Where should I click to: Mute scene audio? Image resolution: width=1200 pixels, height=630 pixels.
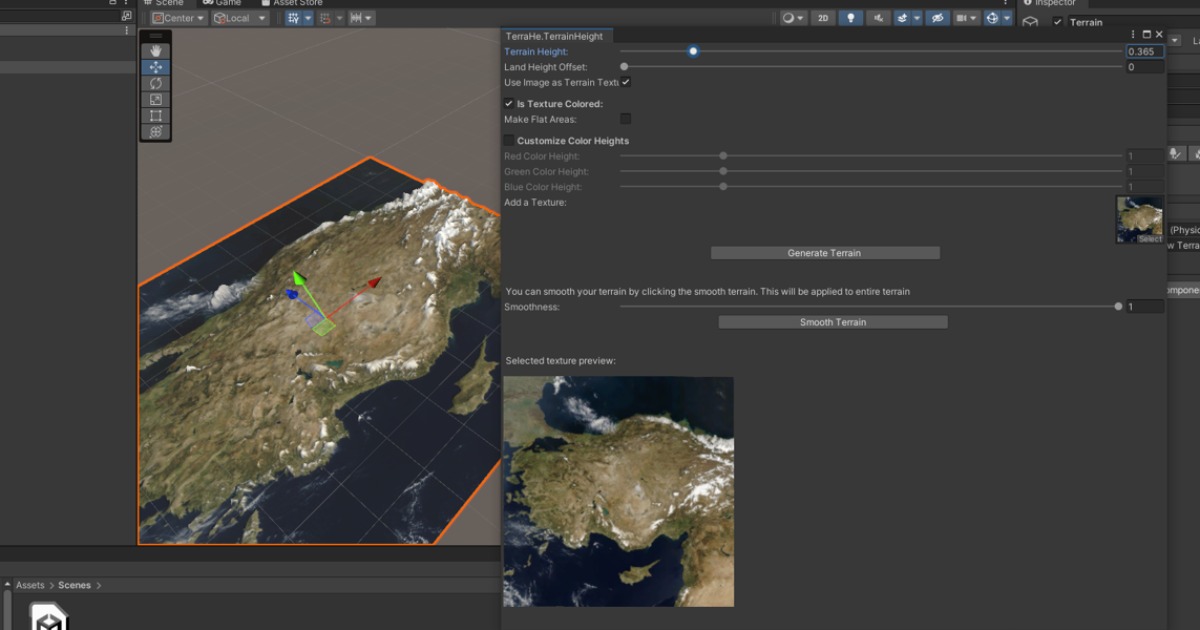tap(877, 17)
